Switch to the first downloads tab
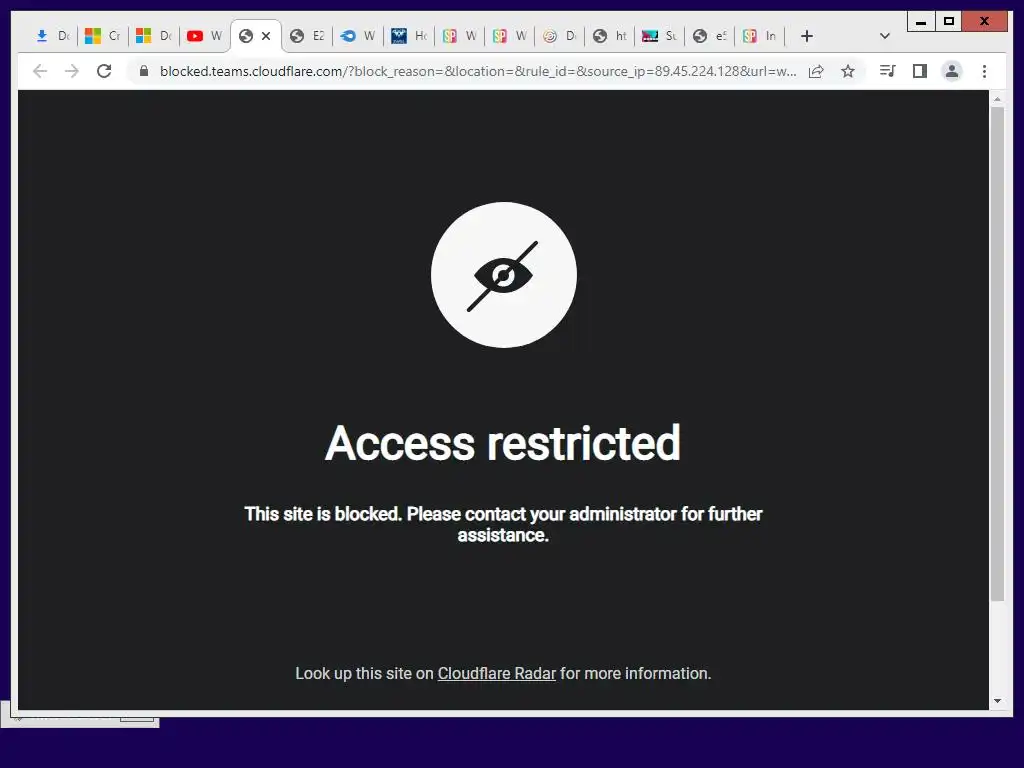The image size is (1024, 768). click(x=52, y=36)
